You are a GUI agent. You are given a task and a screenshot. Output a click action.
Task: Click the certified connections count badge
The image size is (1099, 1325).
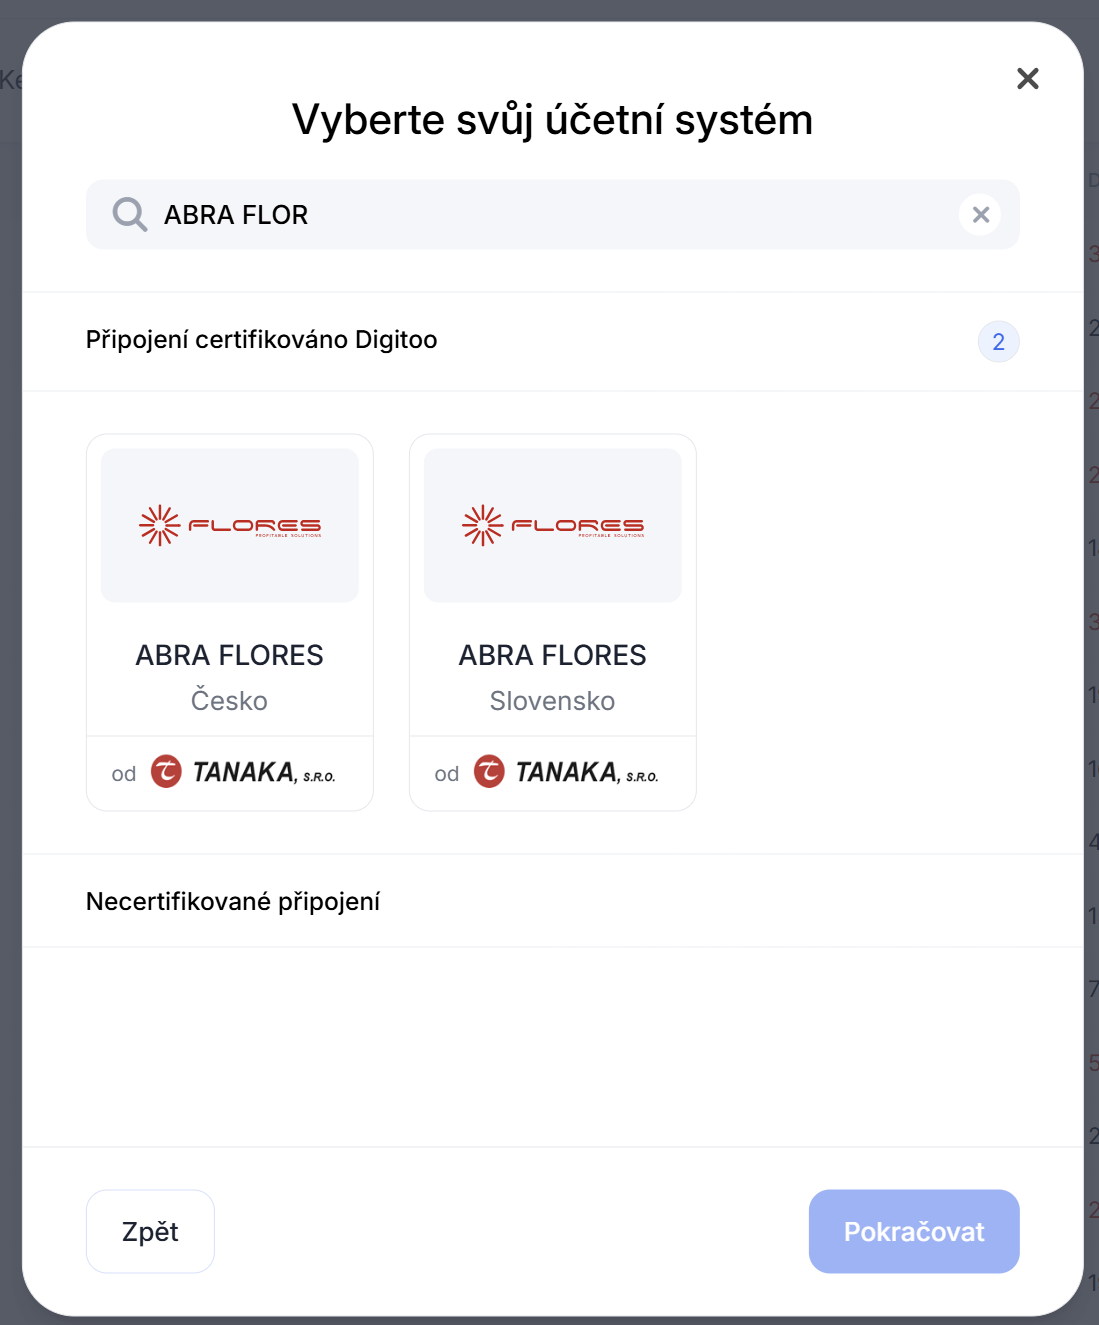(x=998, y=342)
